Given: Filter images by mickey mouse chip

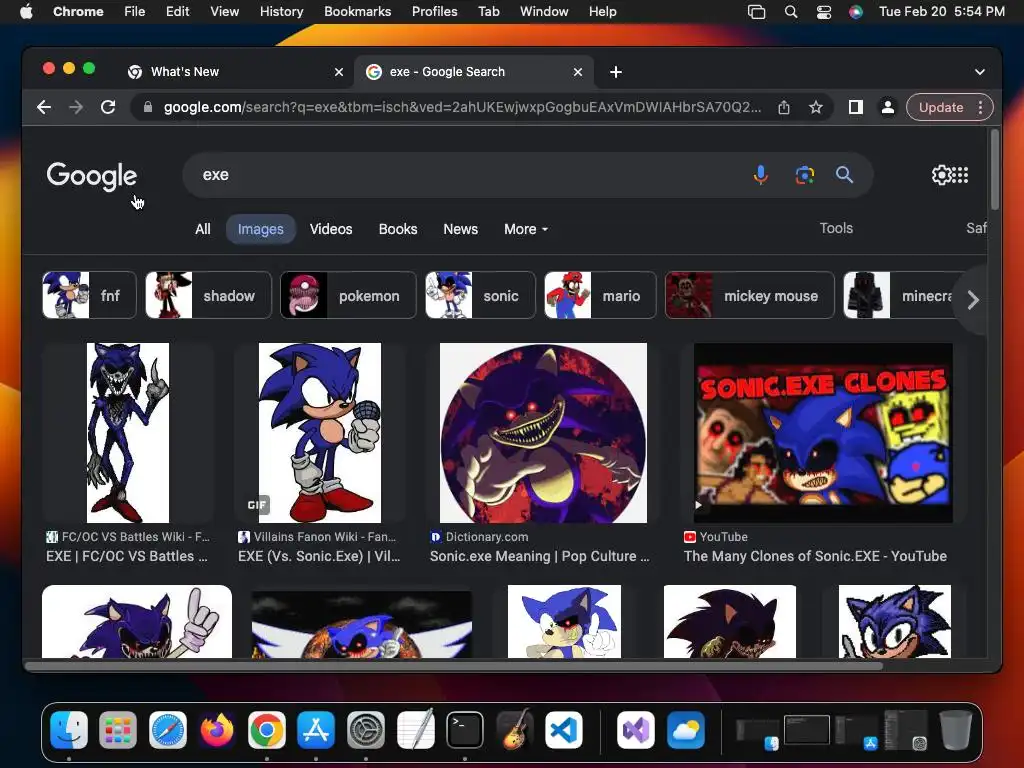Looking at the screenshot, I should [750, 295].
